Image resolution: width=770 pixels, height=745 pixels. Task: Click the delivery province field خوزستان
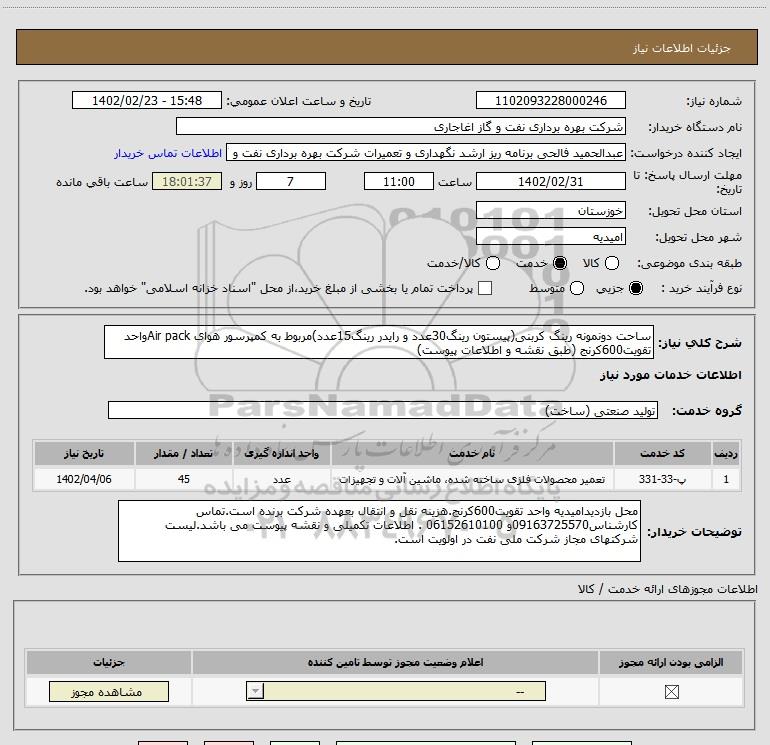pyautogui.click(x=550, y=211)
